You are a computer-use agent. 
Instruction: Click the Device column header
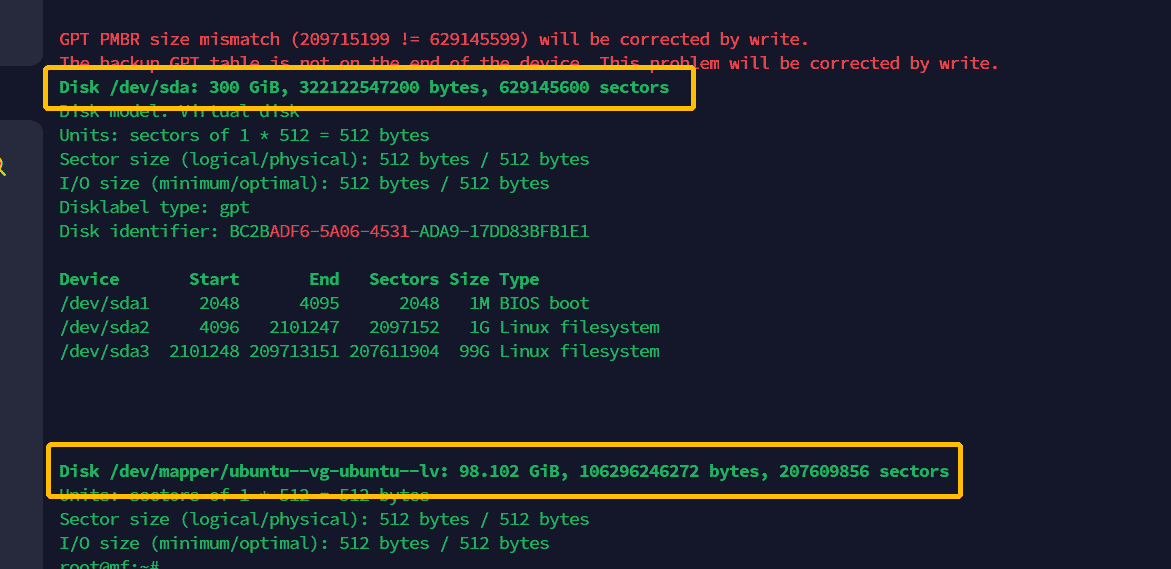tap(89, 279)
